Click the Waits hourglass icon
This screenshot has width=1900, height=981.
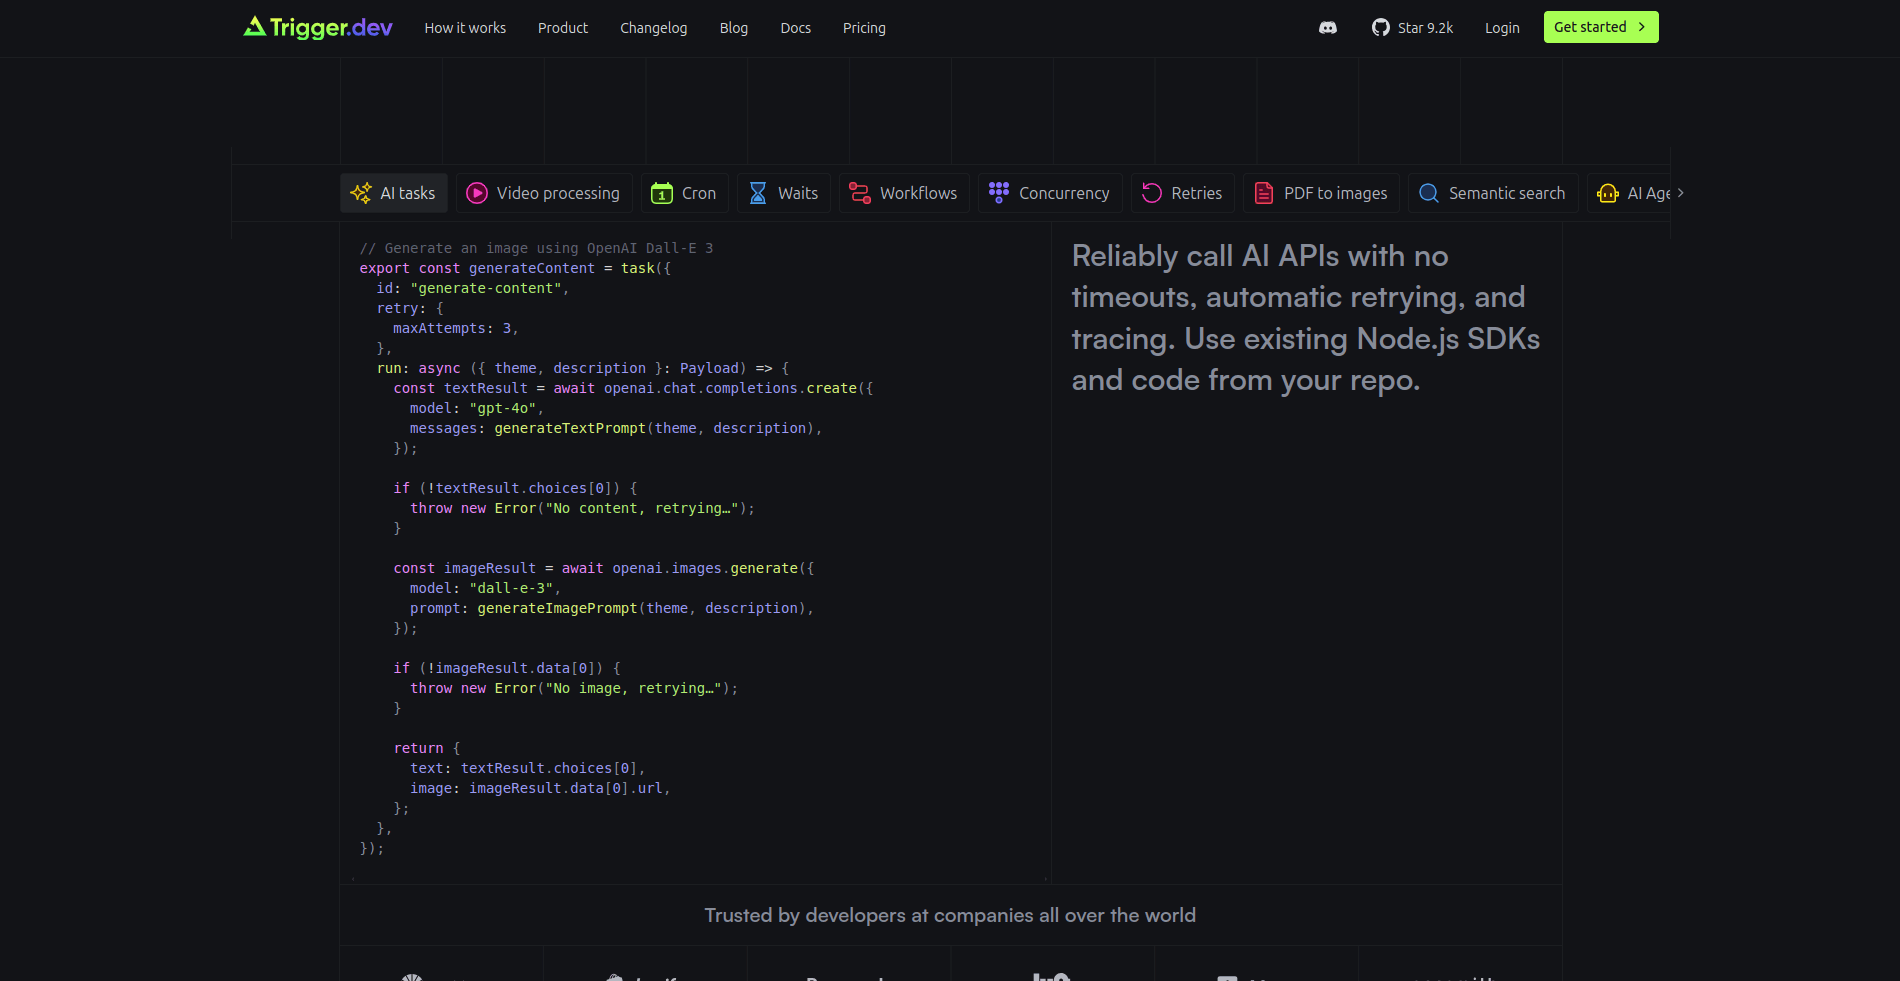tap(758, 193)
